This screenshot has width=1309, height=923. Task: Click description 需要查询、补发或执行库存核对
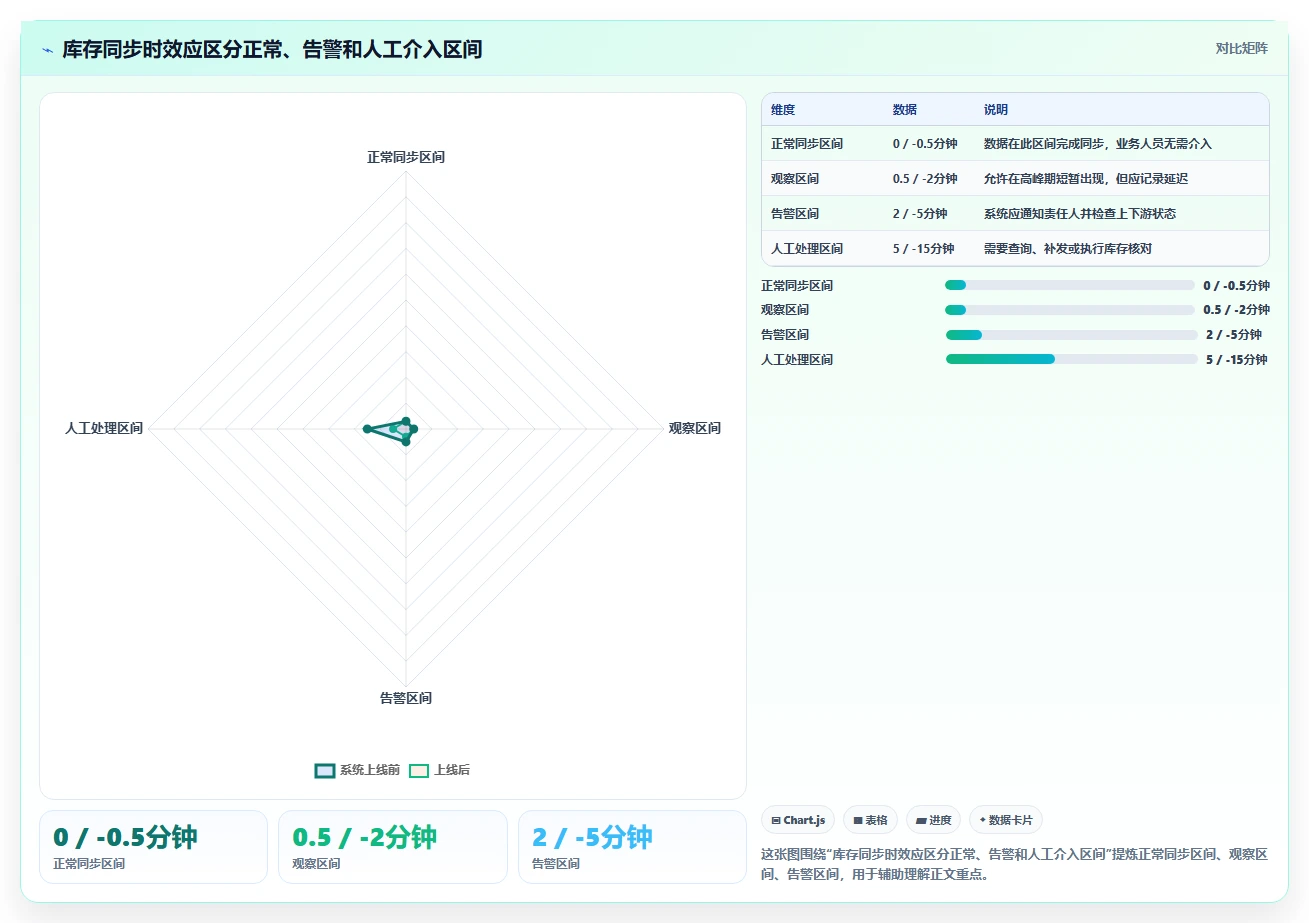(1068, 249)
